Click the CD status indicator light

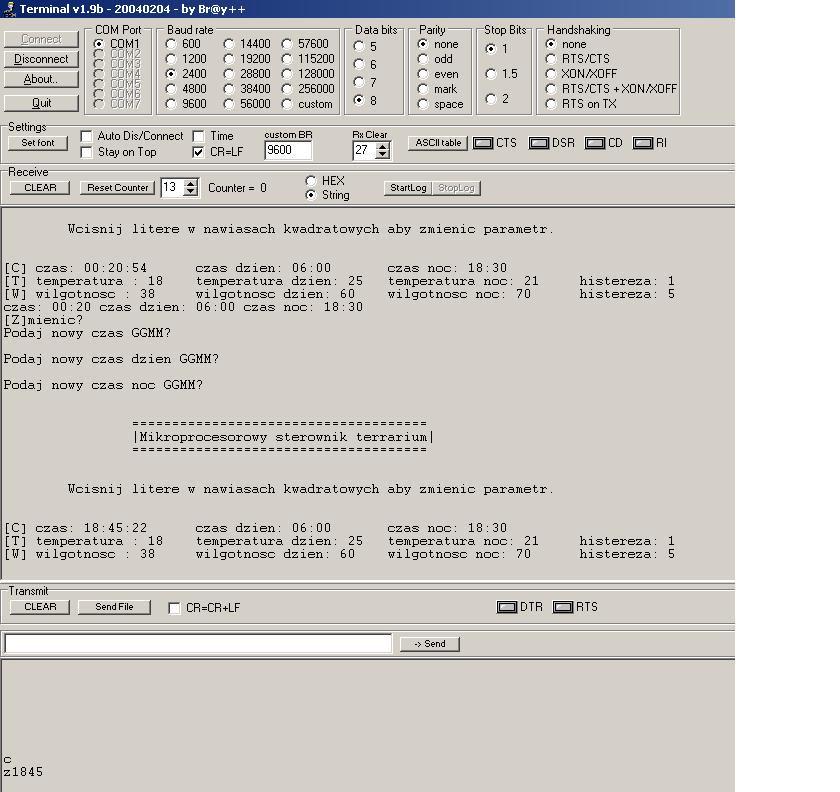click(595, 143)
